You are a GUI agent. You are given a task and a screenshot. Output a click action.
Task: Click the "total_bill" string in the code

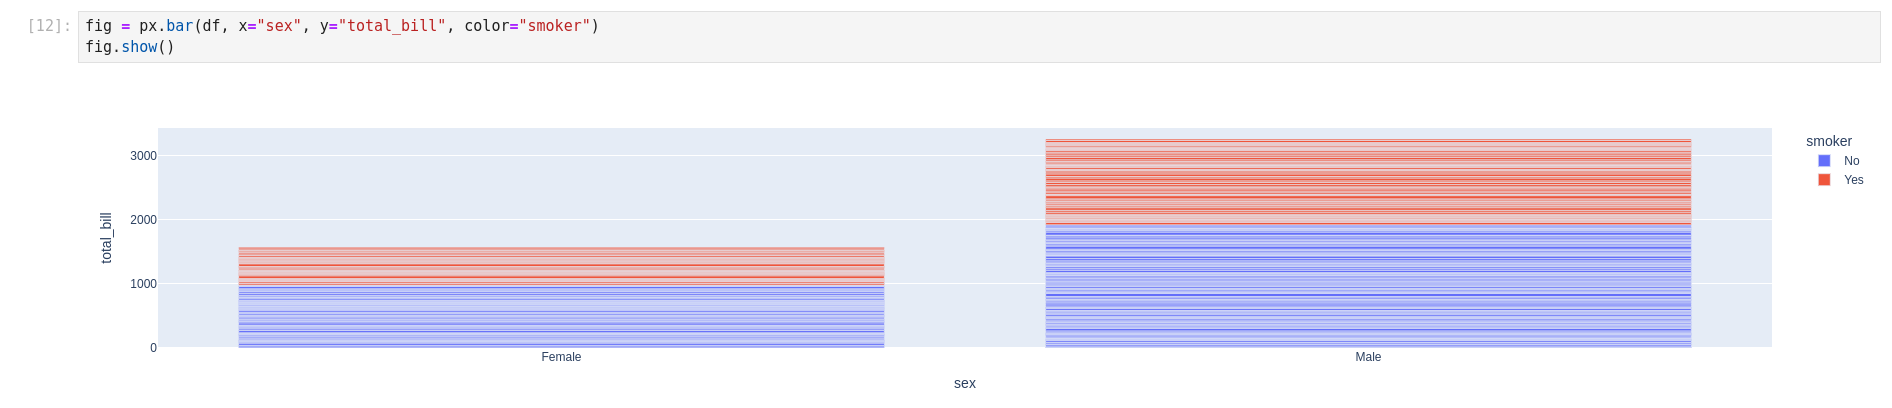pyautogui.click(x=392, y=26)
